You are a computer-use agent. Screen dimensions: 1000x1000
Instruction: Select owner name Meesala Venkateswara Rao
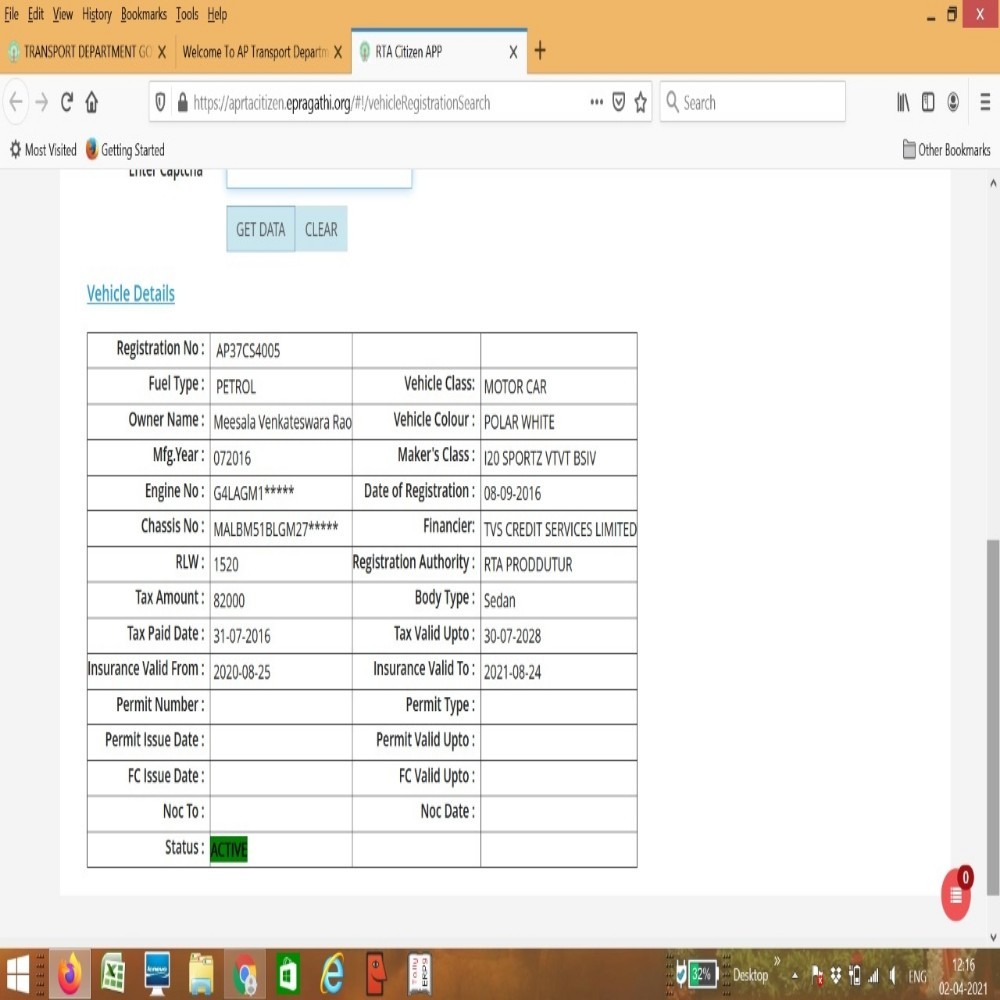[x=283, y=422]
